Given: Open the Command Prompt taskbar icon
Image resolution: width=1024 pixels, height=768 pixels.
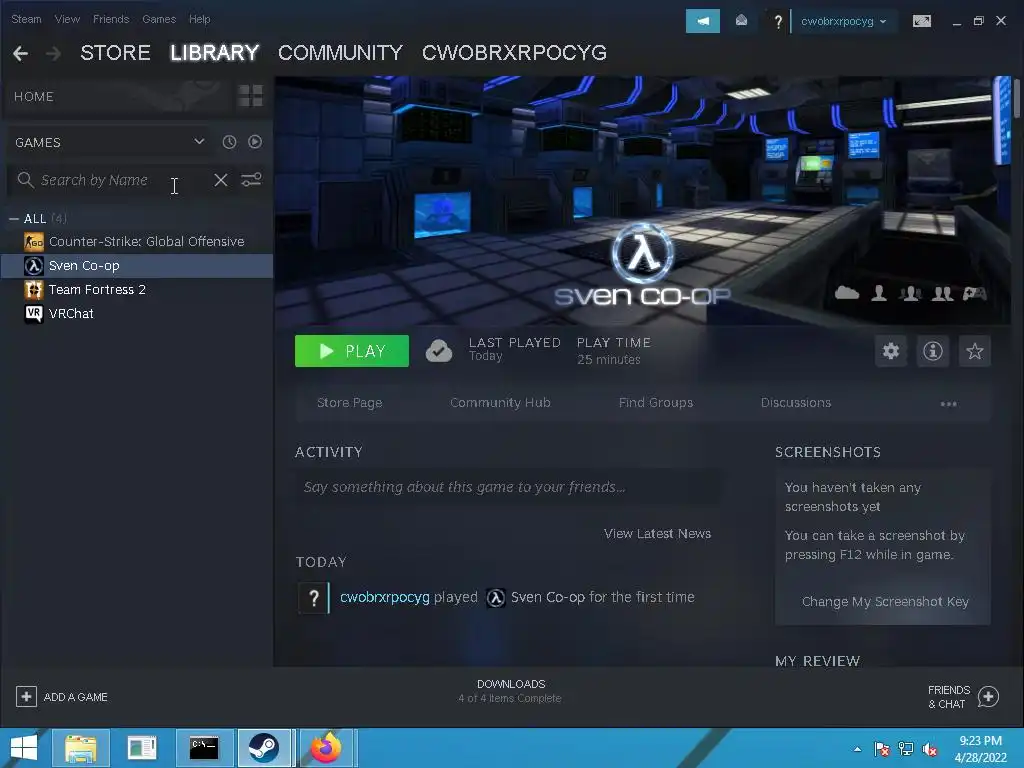Looking at the screenshot, I should point(204,748).
